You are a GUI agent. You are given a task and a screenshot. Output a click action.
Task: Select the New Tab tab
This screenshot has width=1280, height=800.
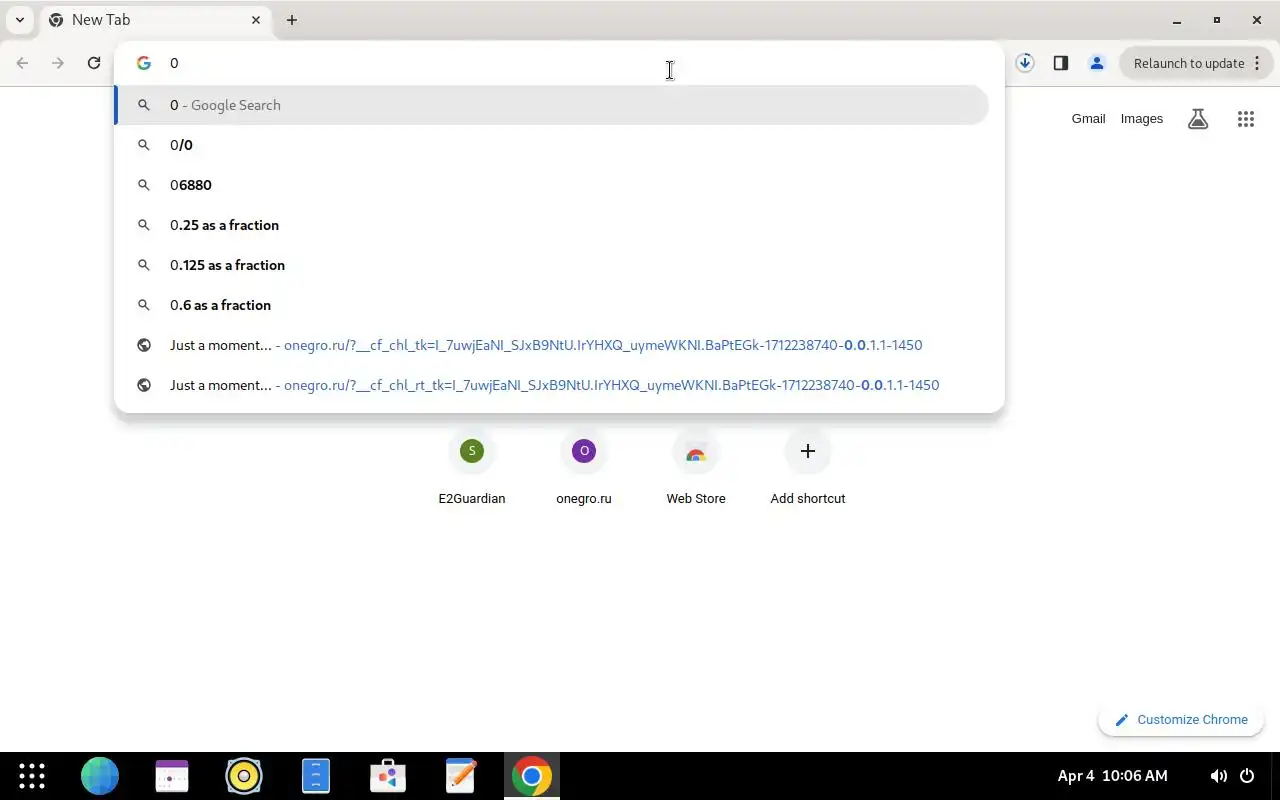coord(155,20)
